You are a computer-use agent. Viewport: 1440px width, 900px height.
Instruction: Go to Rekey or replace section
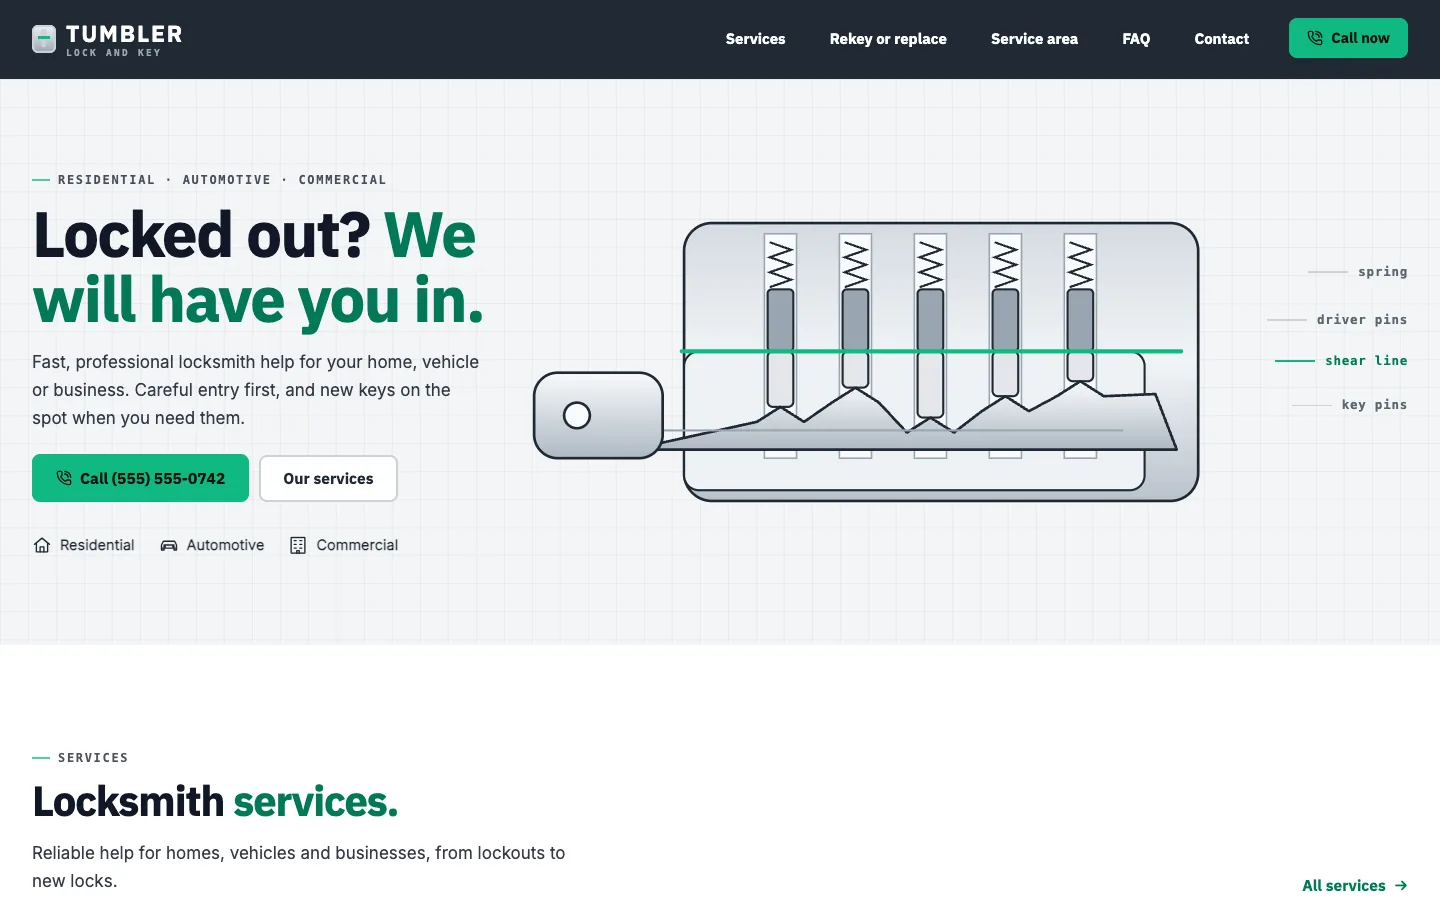tap(888, 39)
